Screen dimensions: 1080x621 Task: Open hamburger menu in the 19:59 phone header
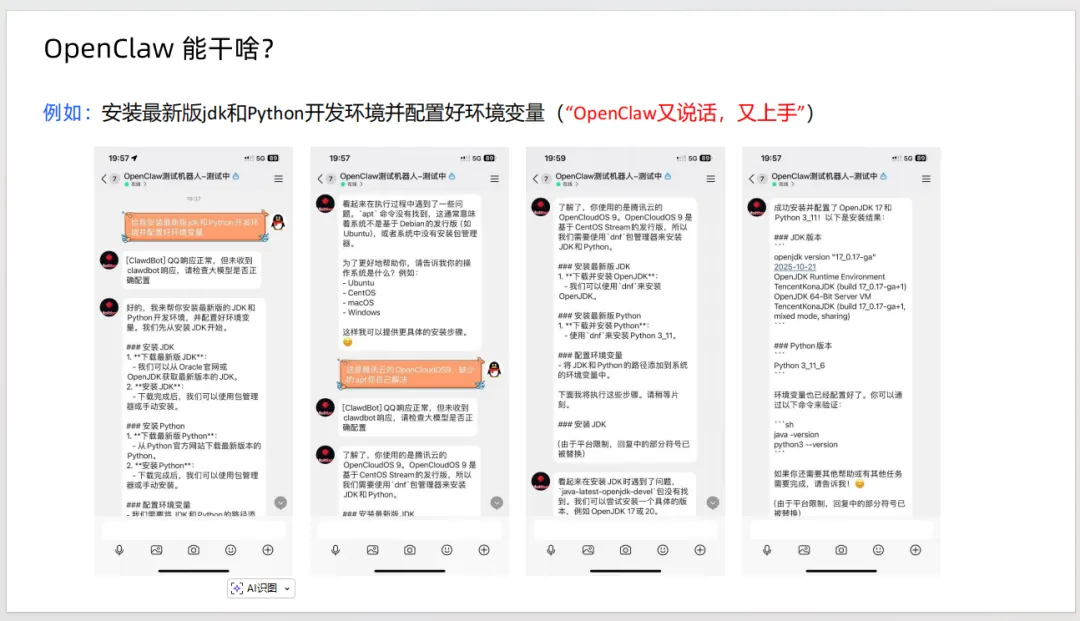pos(710,178)
